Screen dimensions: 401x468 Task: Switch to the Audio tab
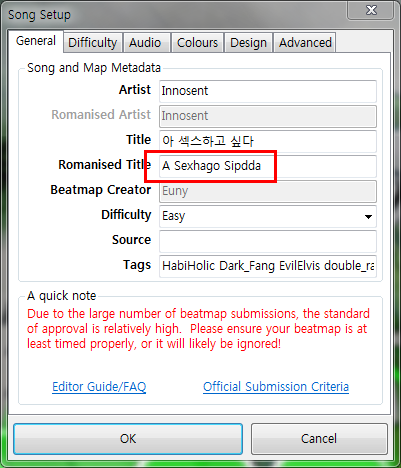(x=145, y=43)
